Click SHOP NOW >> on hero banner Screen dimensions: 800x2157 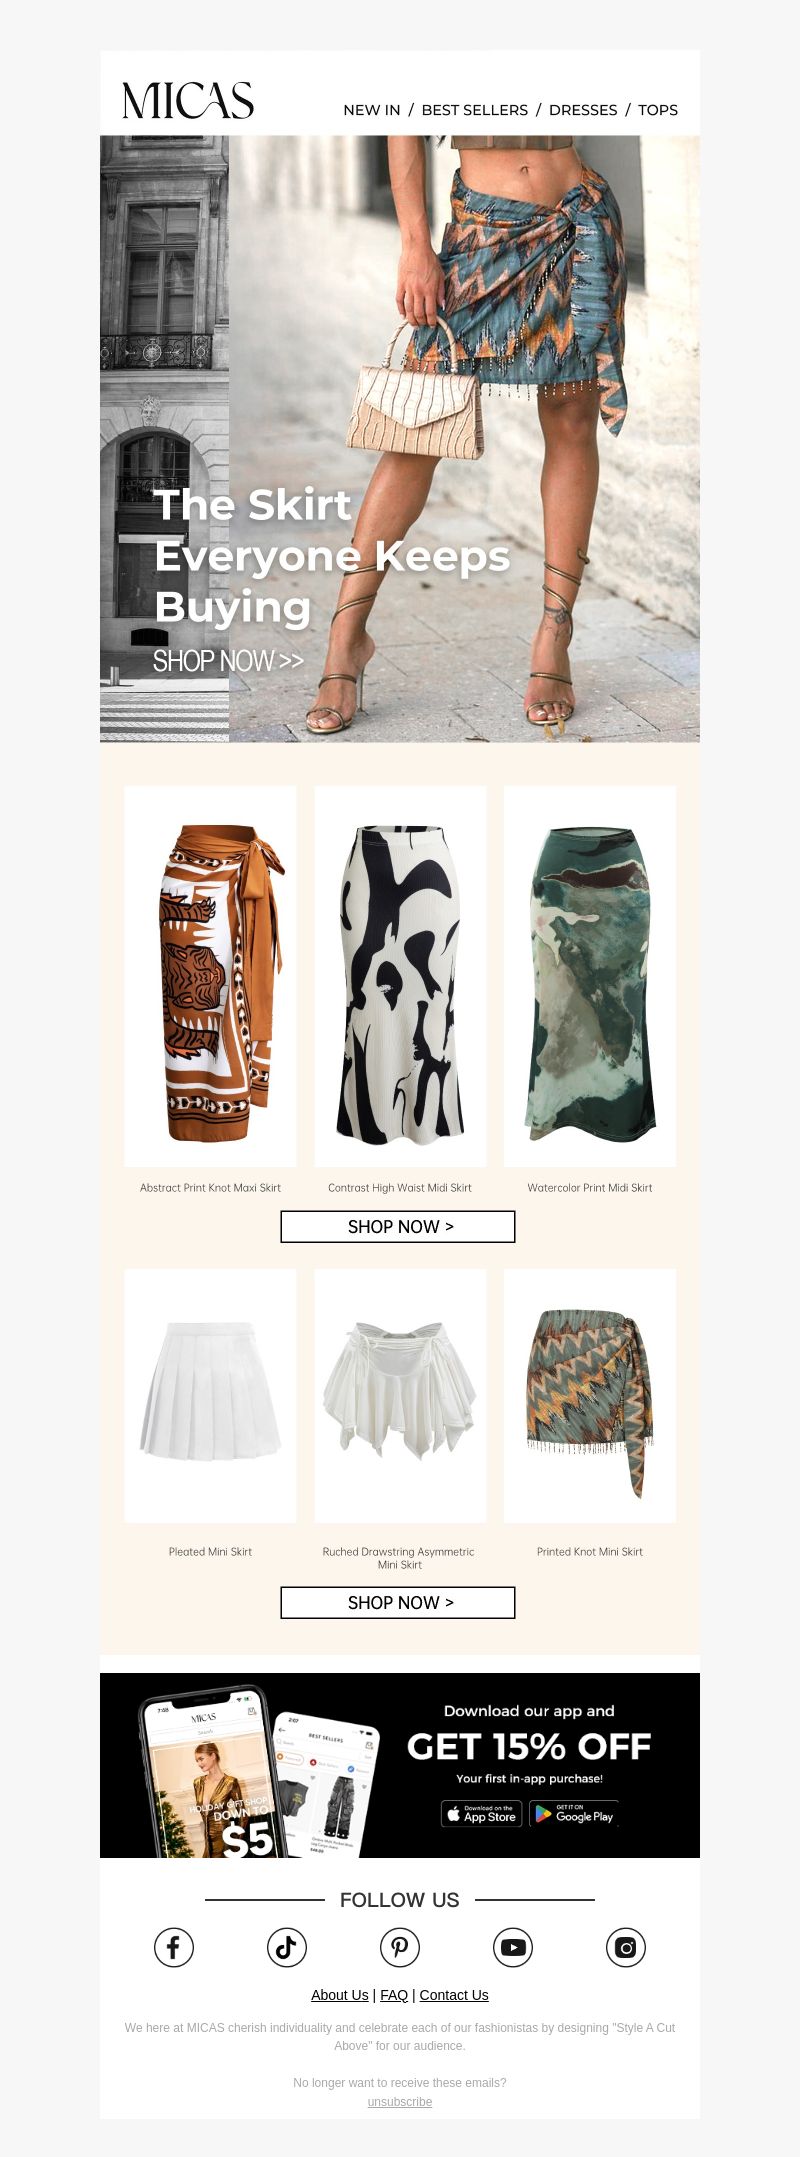click(228, 661)
